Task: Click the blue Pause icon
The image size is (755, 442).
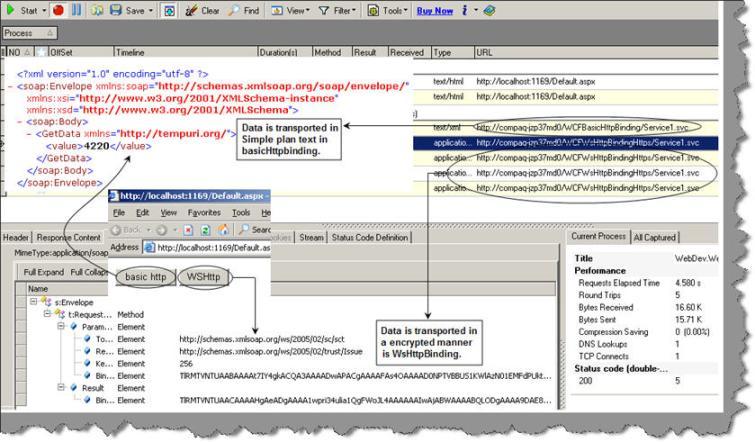Action: click(x=77, y=10)
